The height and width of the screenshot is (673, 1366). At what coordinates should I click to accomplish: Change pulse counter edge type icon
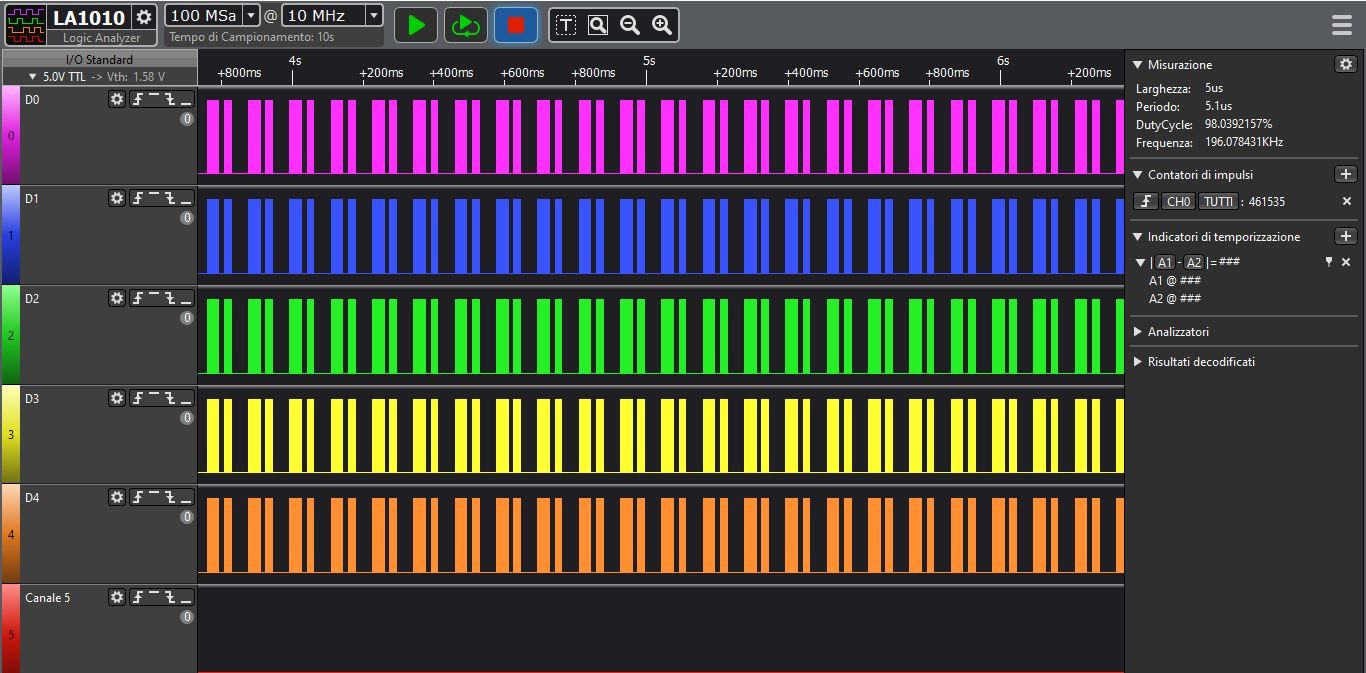1146,201
